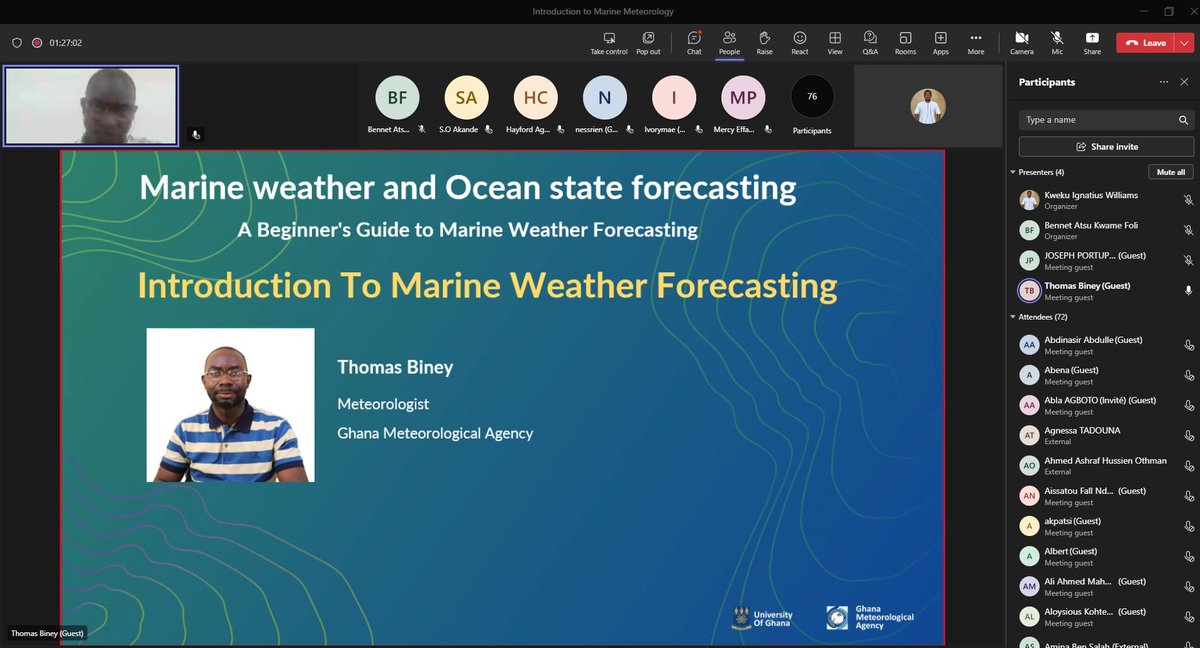Click Mute all presenters
The height and width of the screenshot is (648, 1200).
click(1170, 172)
